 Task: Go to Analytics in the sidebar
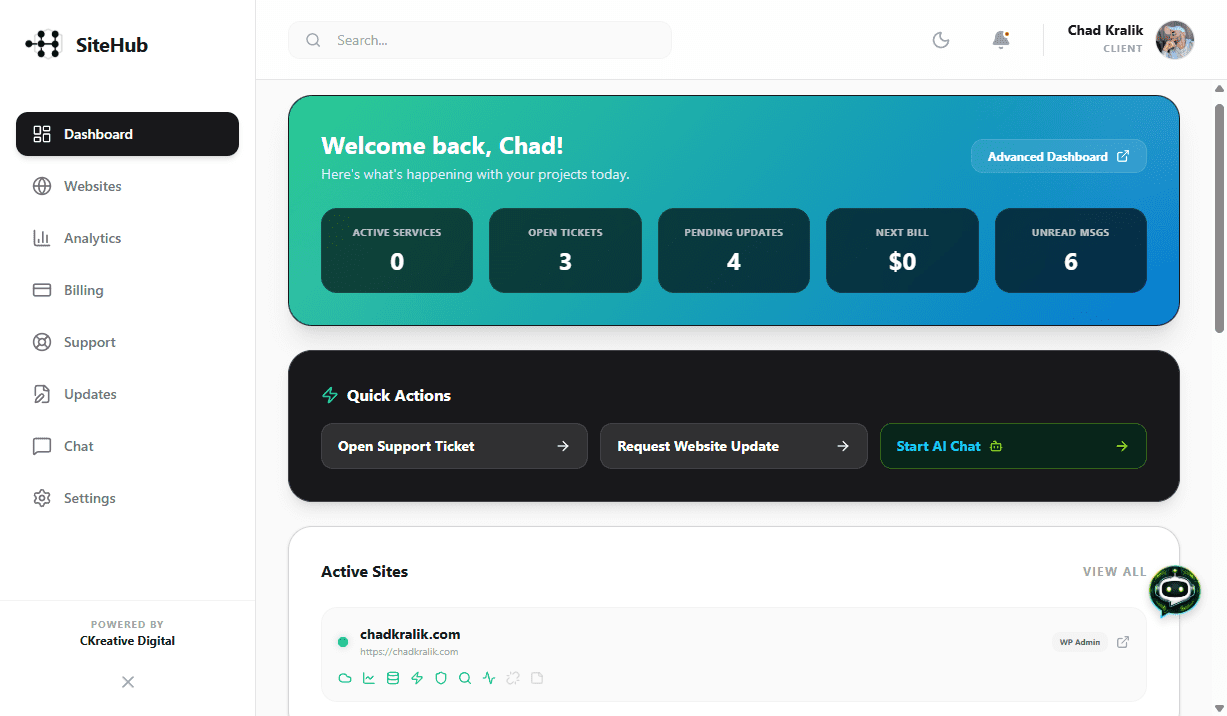[92, 238]
